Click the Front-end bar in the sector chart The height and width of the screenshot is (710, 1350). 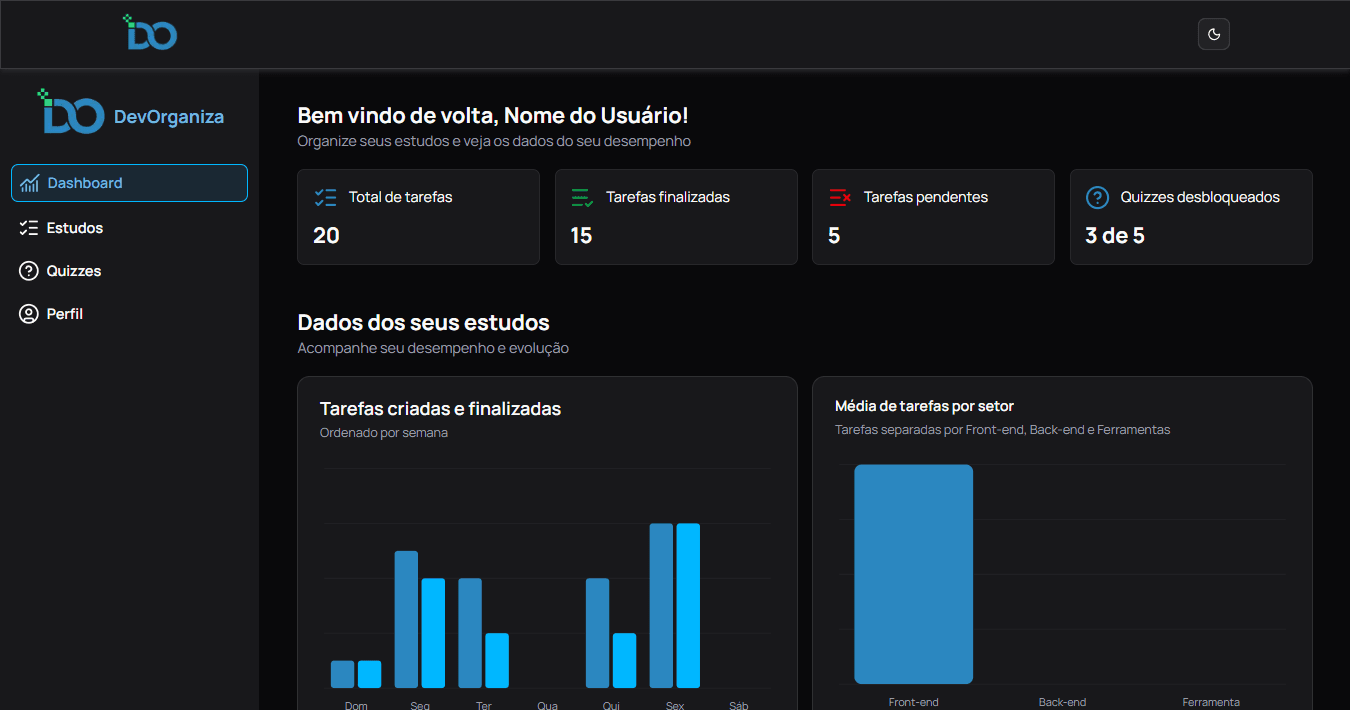click(913, 574)
